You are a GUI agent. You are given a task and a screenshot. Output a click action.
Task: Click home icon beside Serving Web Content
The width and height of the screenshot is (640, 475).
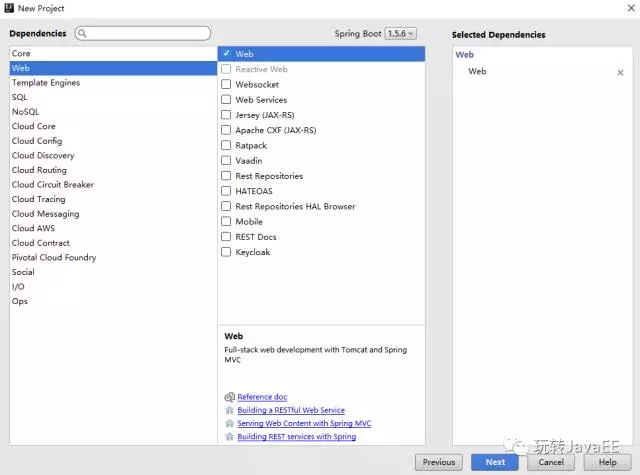[x=229, y=423]
